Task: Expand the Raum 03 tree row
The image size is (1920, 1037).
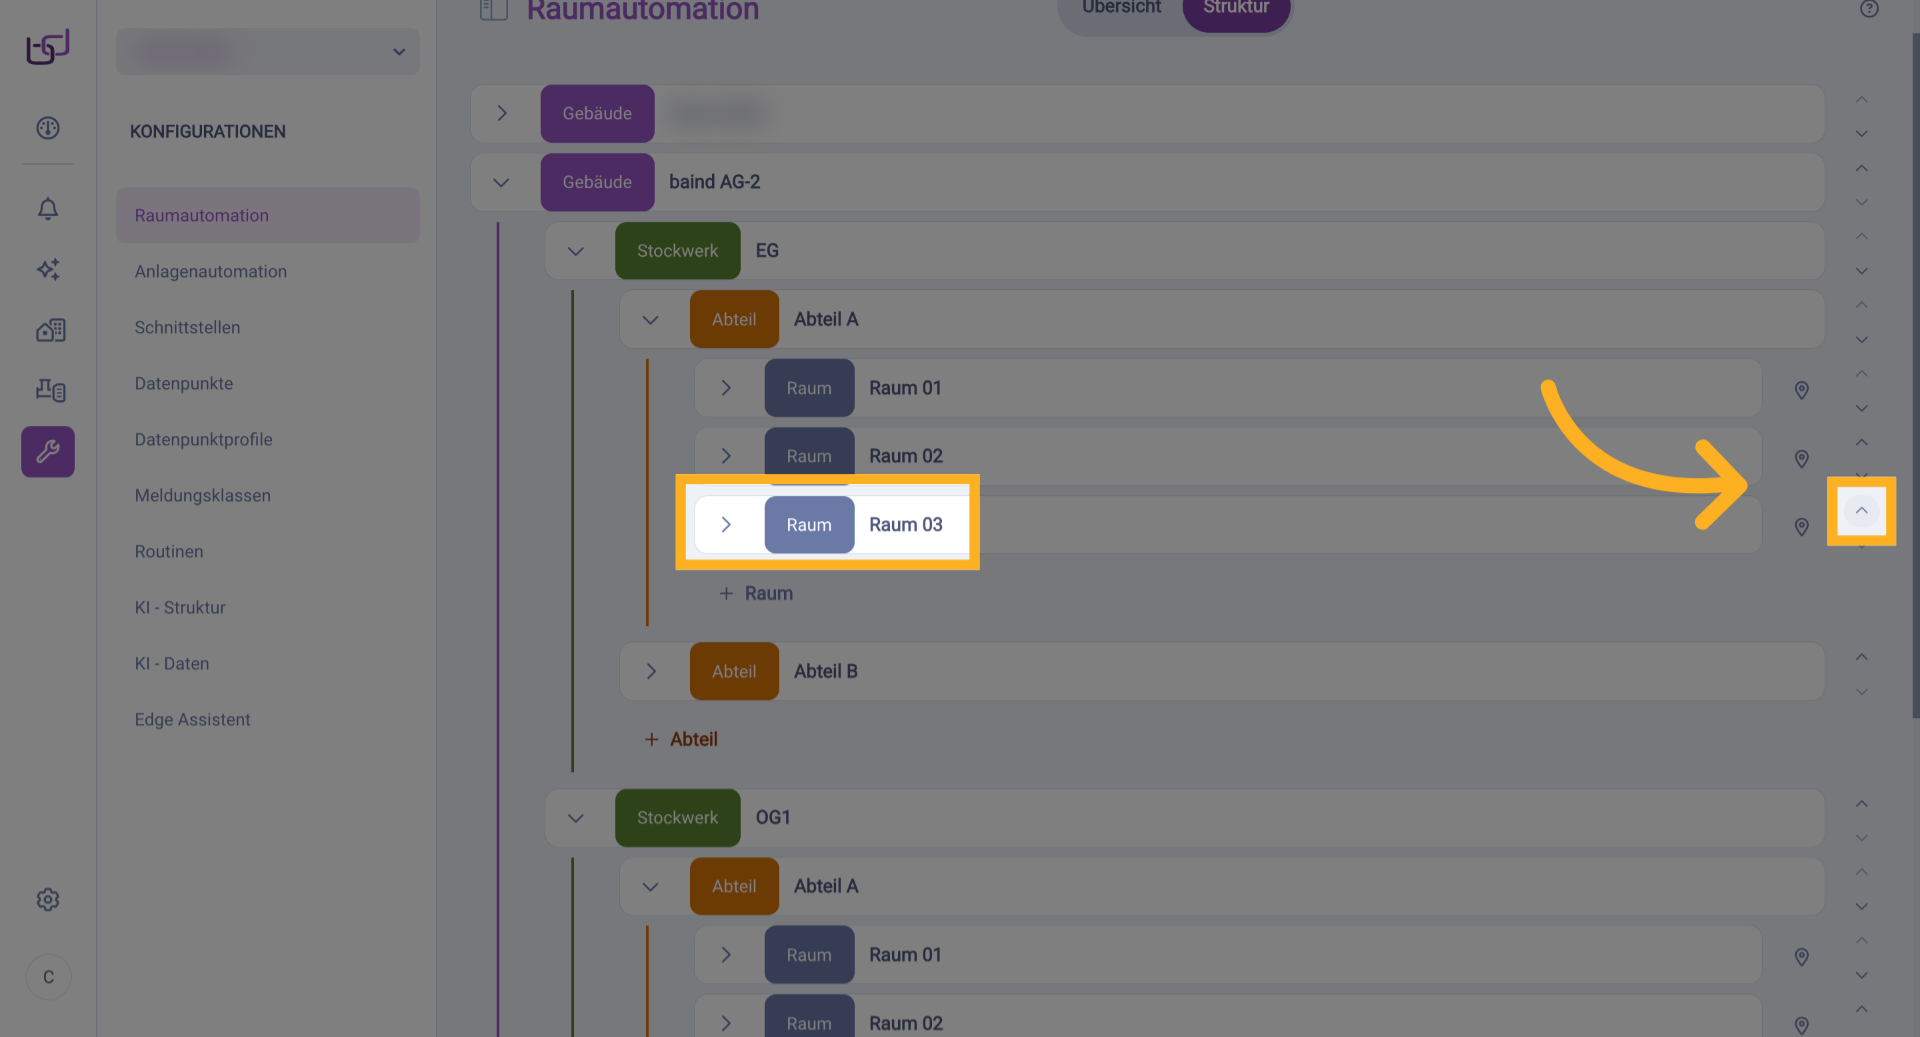Action: (x=727, y=525)
